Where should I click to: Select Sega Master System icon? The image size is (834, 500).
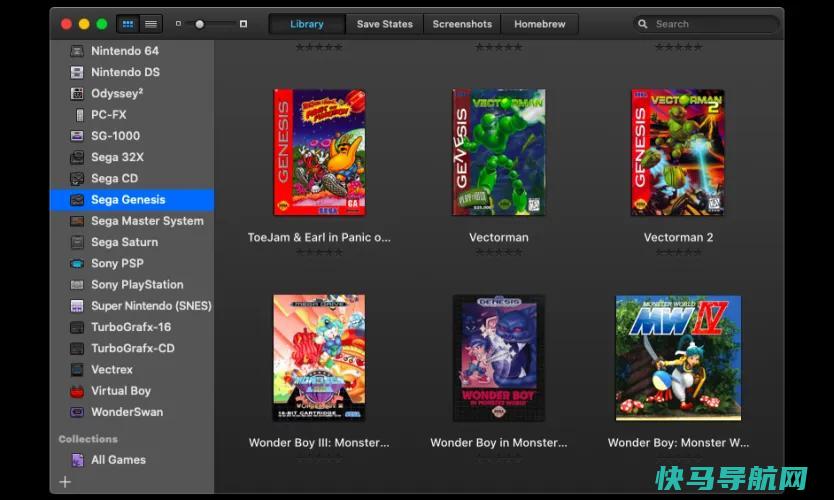(x=77, y=221)
